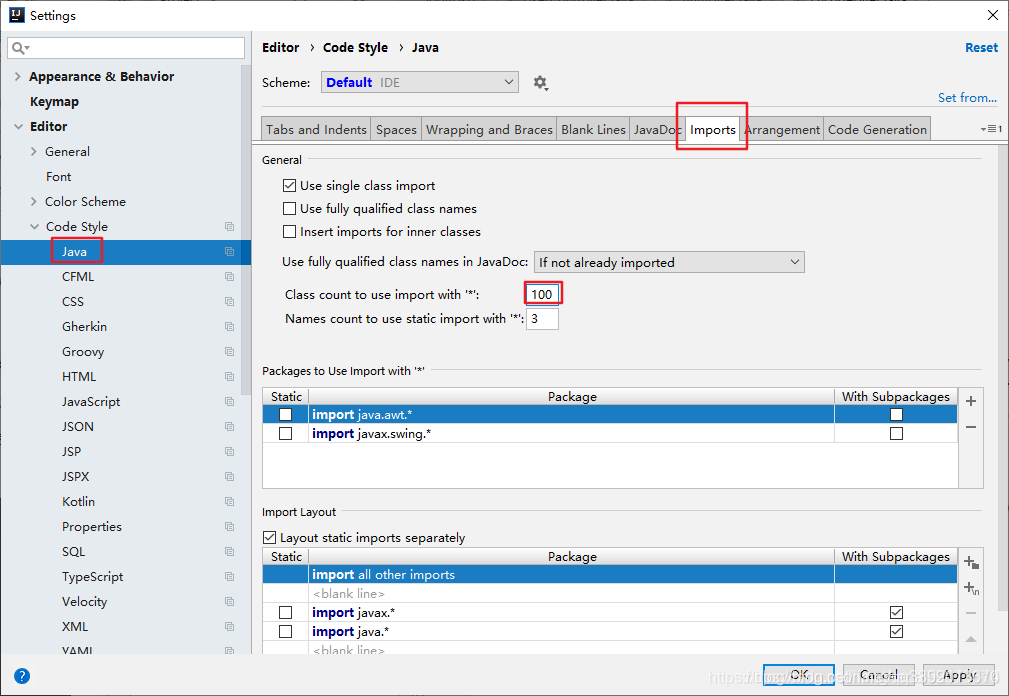
Task: Select Font in settings tree
Action: tap(58, 176)
